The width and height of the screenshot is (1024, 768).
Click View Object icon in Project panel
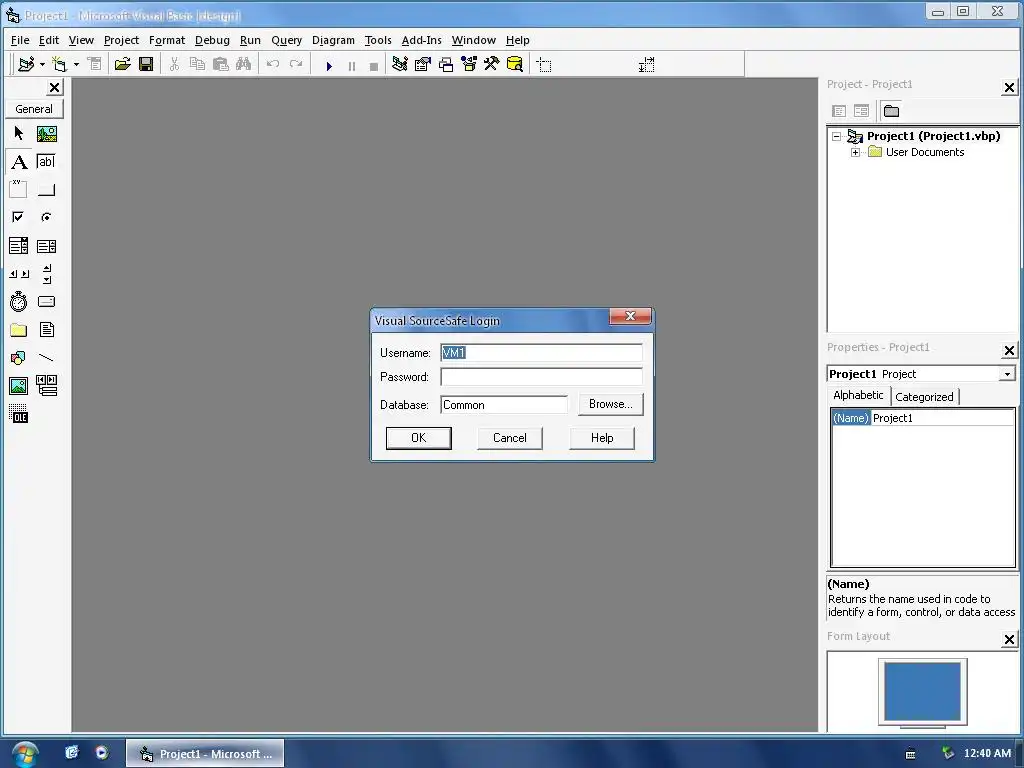[861, 111]
